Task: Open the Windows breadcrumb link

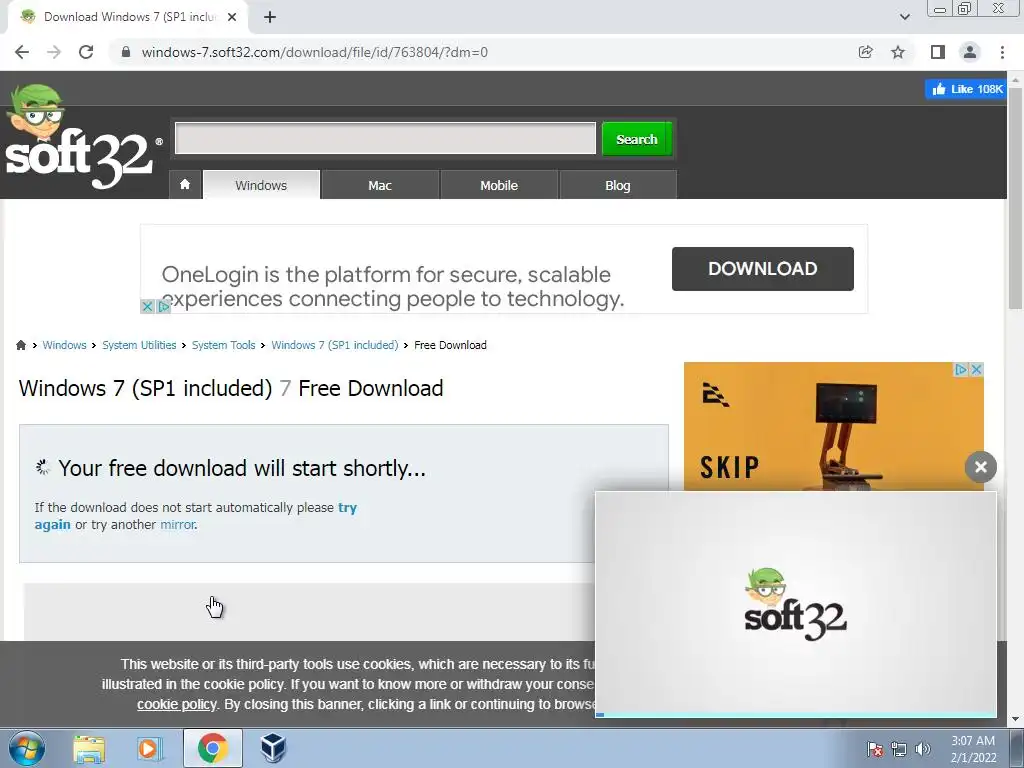Action: tap(64, 345)
